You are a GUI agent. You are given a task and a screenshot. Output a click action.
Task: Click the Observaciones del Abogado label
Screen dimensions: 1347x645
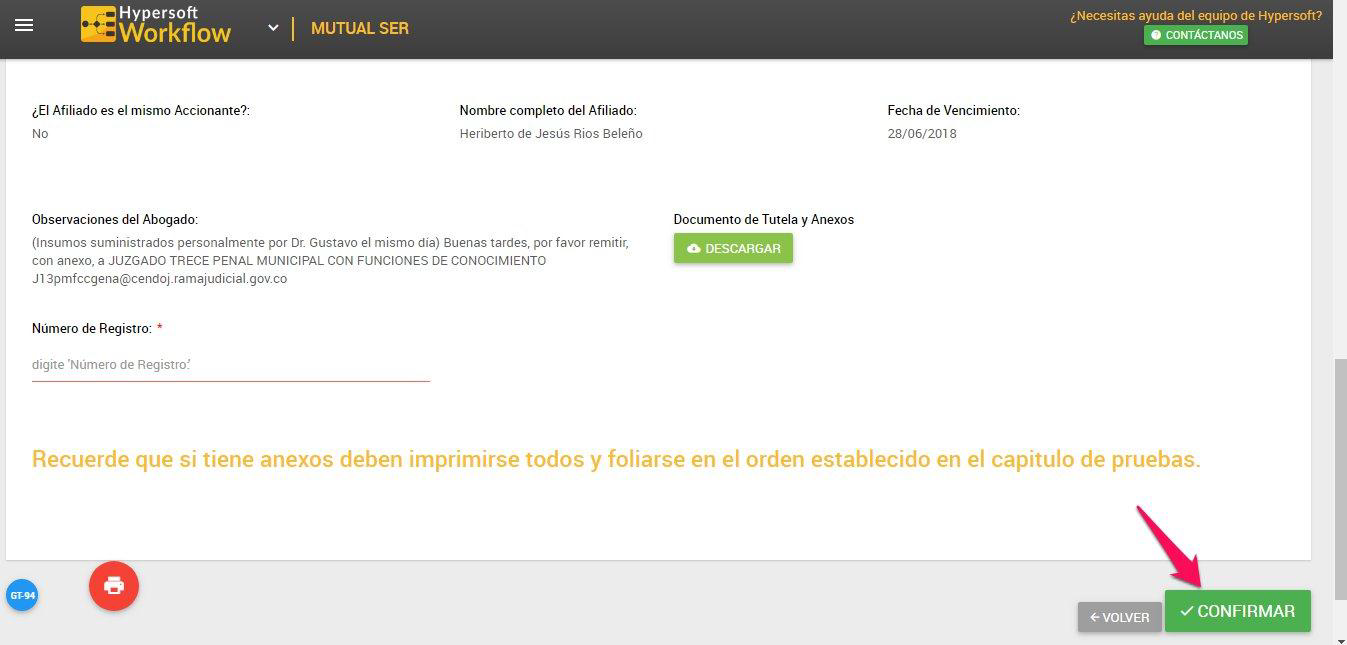coord(115,219)
